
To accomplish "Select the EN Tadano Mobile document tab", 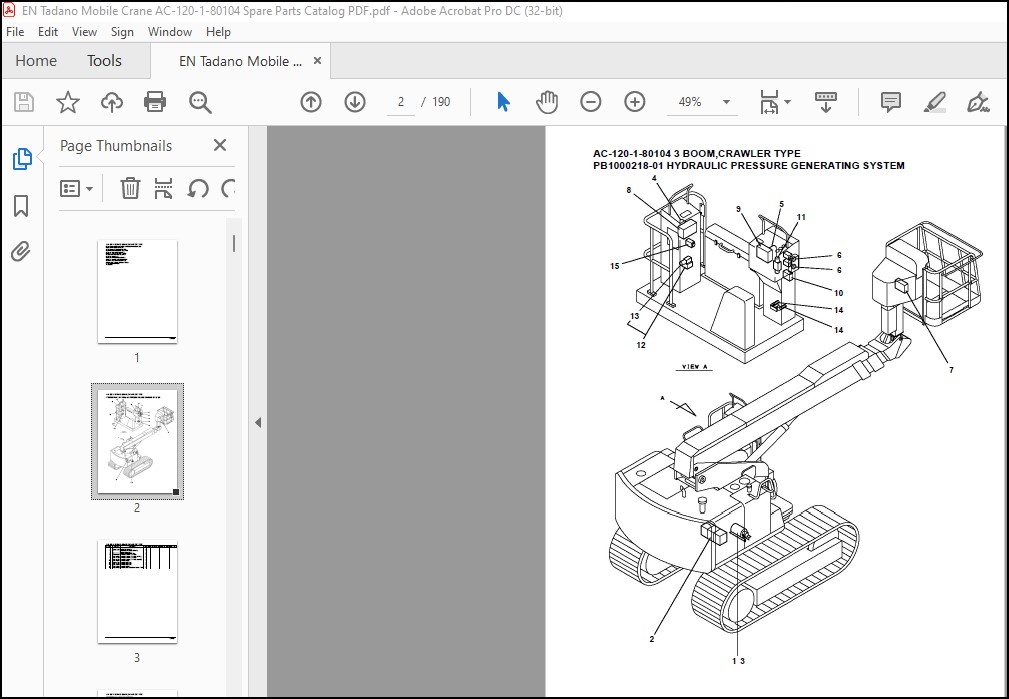I will coord(240,61).
